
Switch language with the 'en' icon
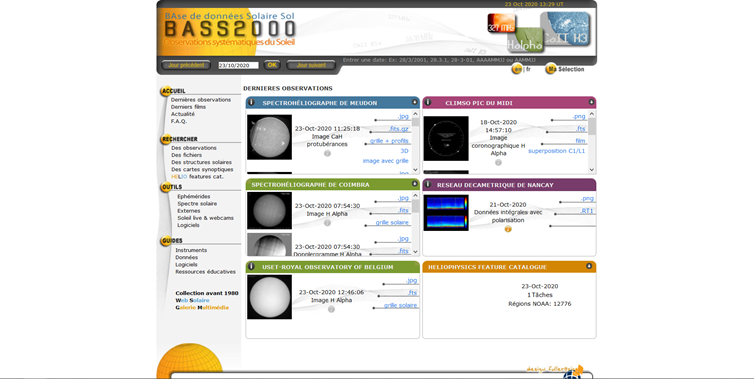point(517,69)
